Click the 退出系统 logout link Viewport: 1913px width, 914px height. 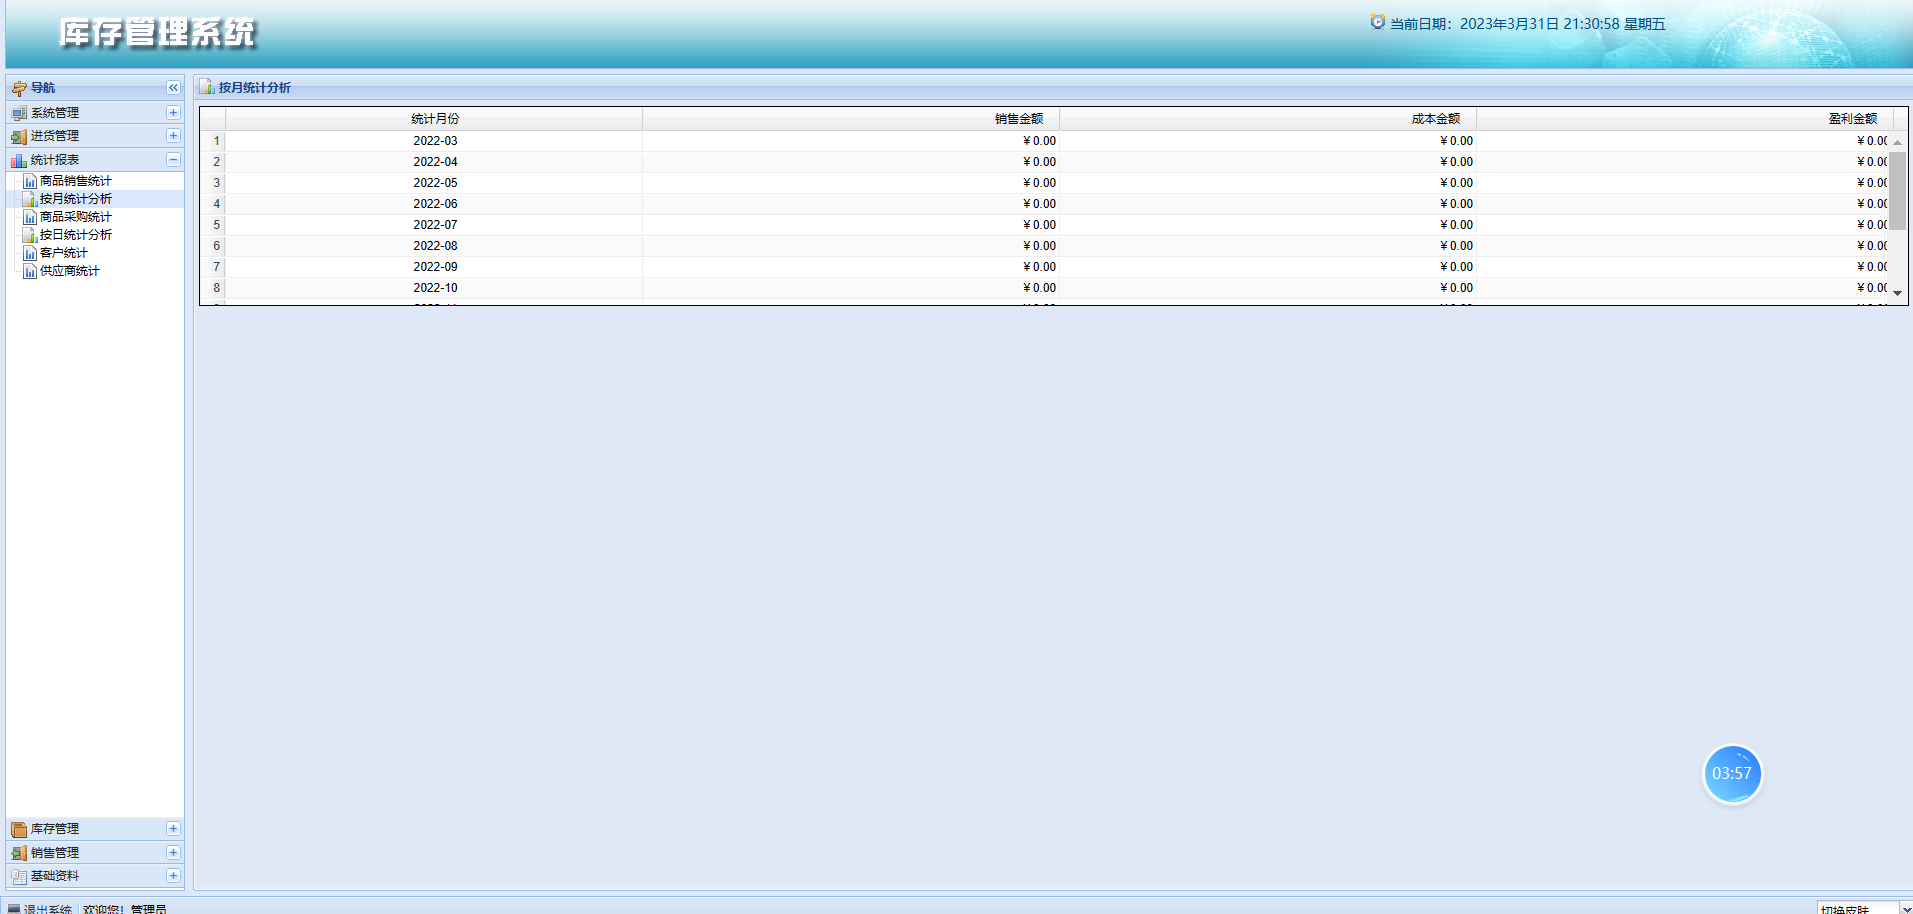click(x=48, y=909)
